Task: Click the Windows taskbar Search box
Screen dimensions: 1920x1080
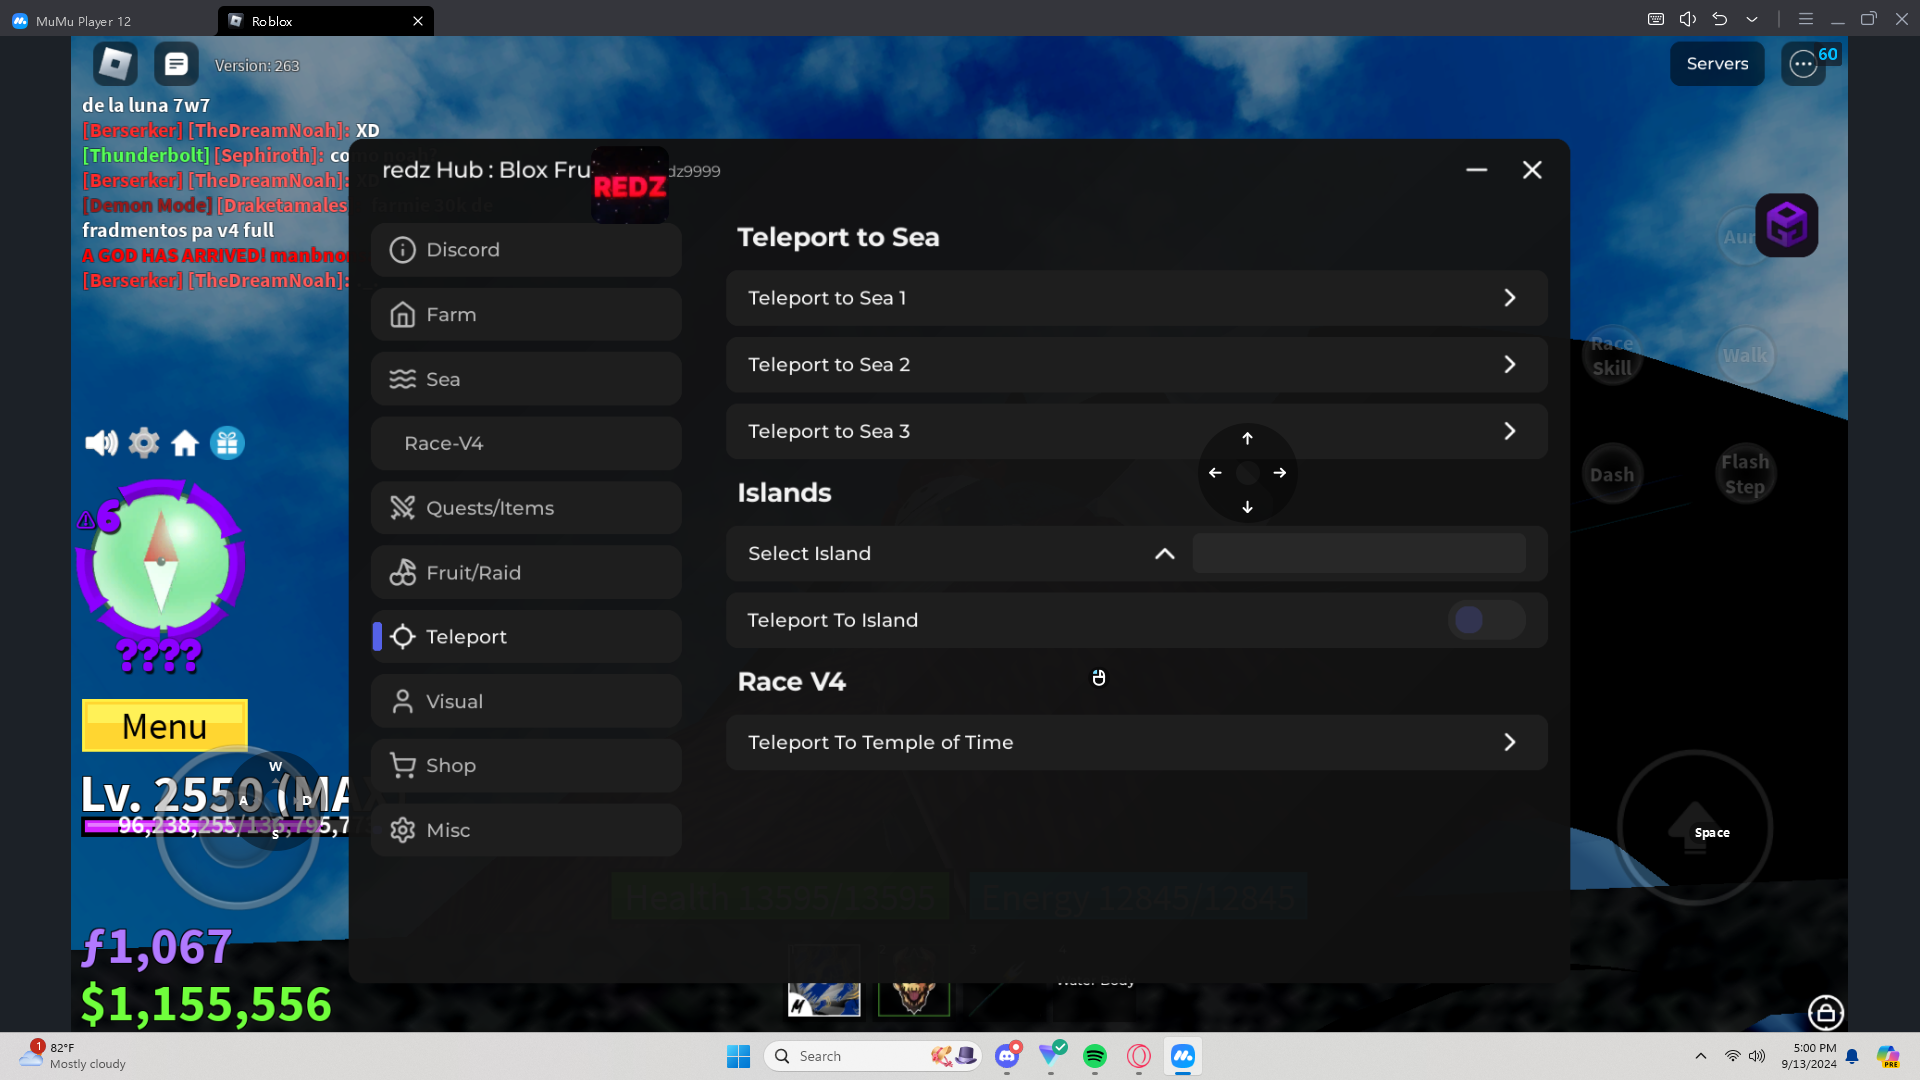Action: click(x=873, y=1056)
